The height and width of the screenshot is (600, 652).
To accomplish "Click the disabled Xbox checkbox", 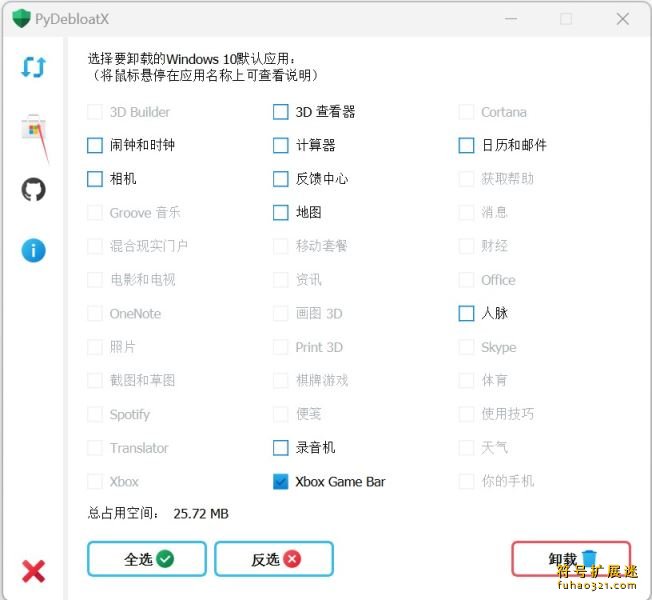I will point(94,481).
